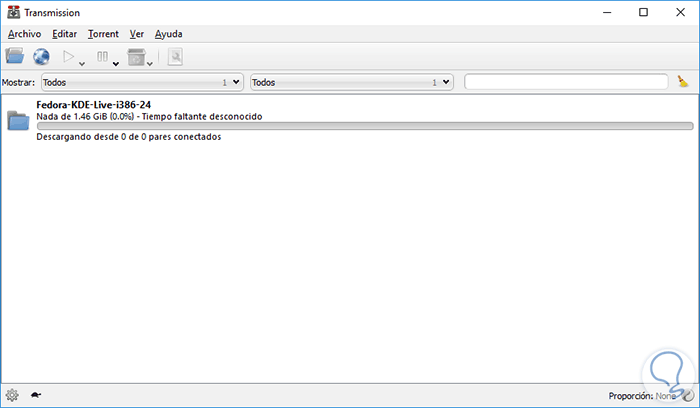Expand the pause button dropdown arrow
The image size is (700, 408).
tap(116, 64)
